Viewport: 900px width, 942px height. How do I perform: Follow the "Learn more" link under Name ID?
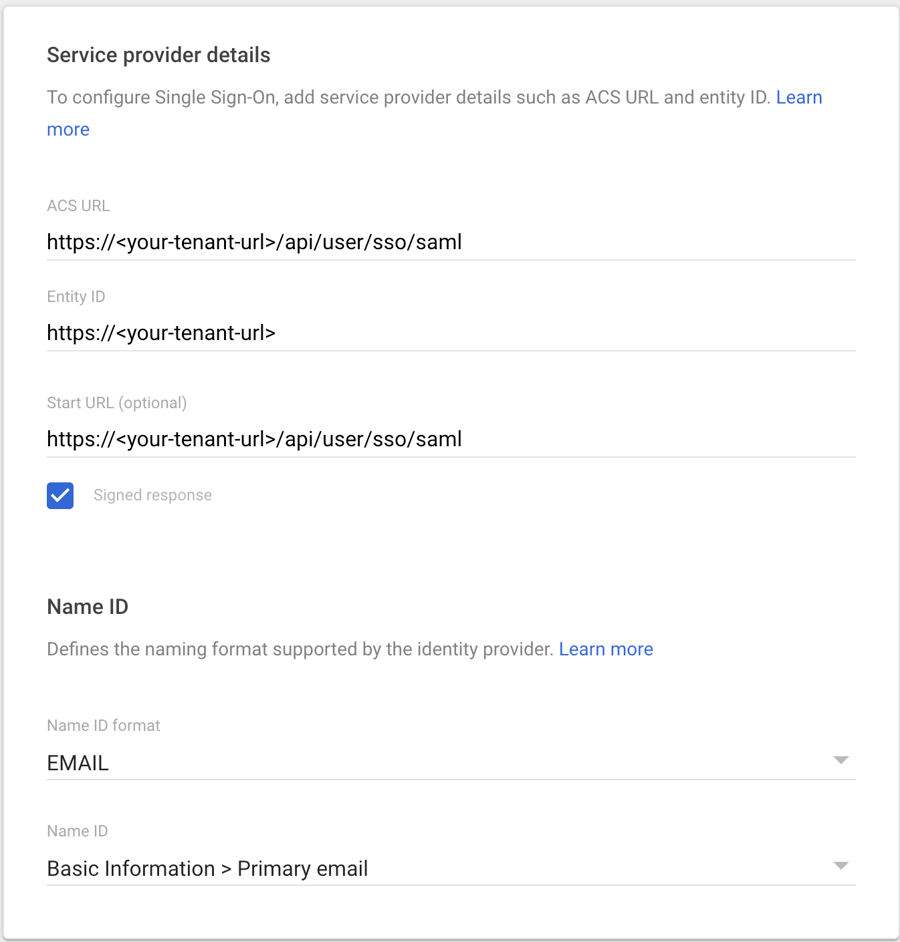click(x=606, y=649)
